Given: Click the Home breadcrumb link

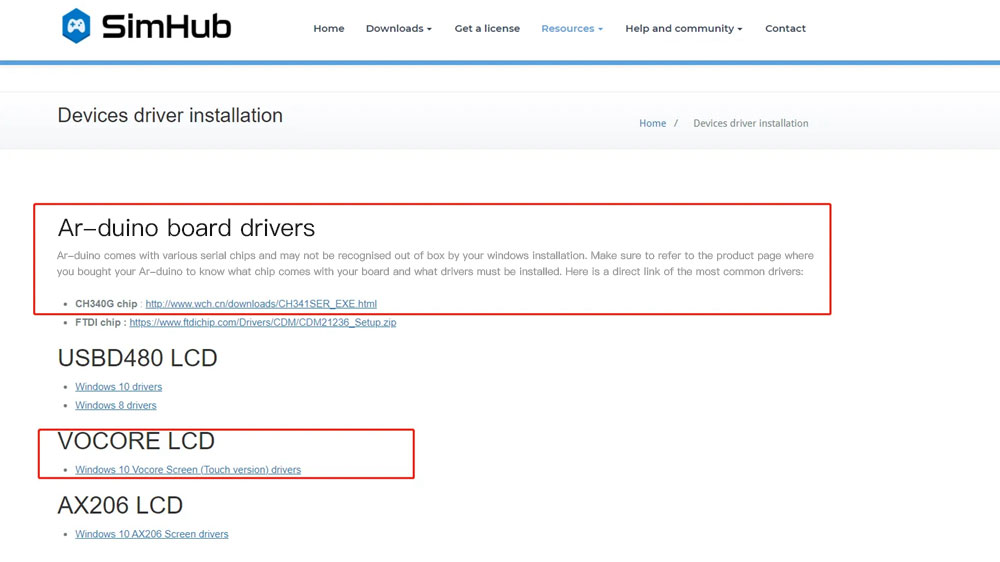Looking at the screenshot, I should click(652, 124).
